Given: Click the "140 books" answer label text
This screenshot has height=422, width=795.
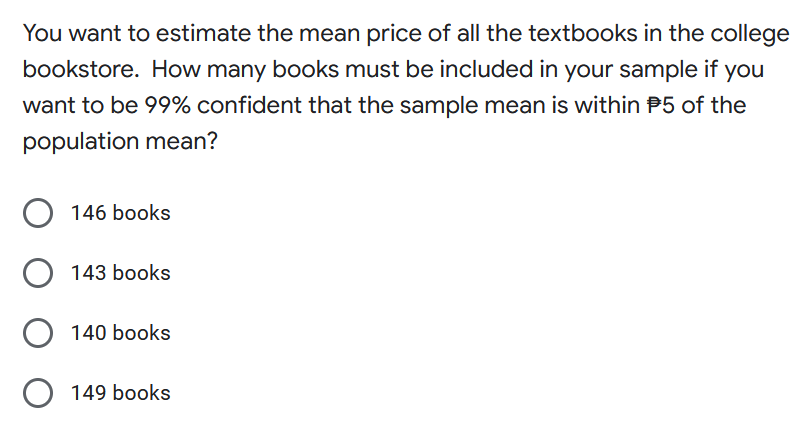Looking at the screenshot, I should (x=120, y=333).
